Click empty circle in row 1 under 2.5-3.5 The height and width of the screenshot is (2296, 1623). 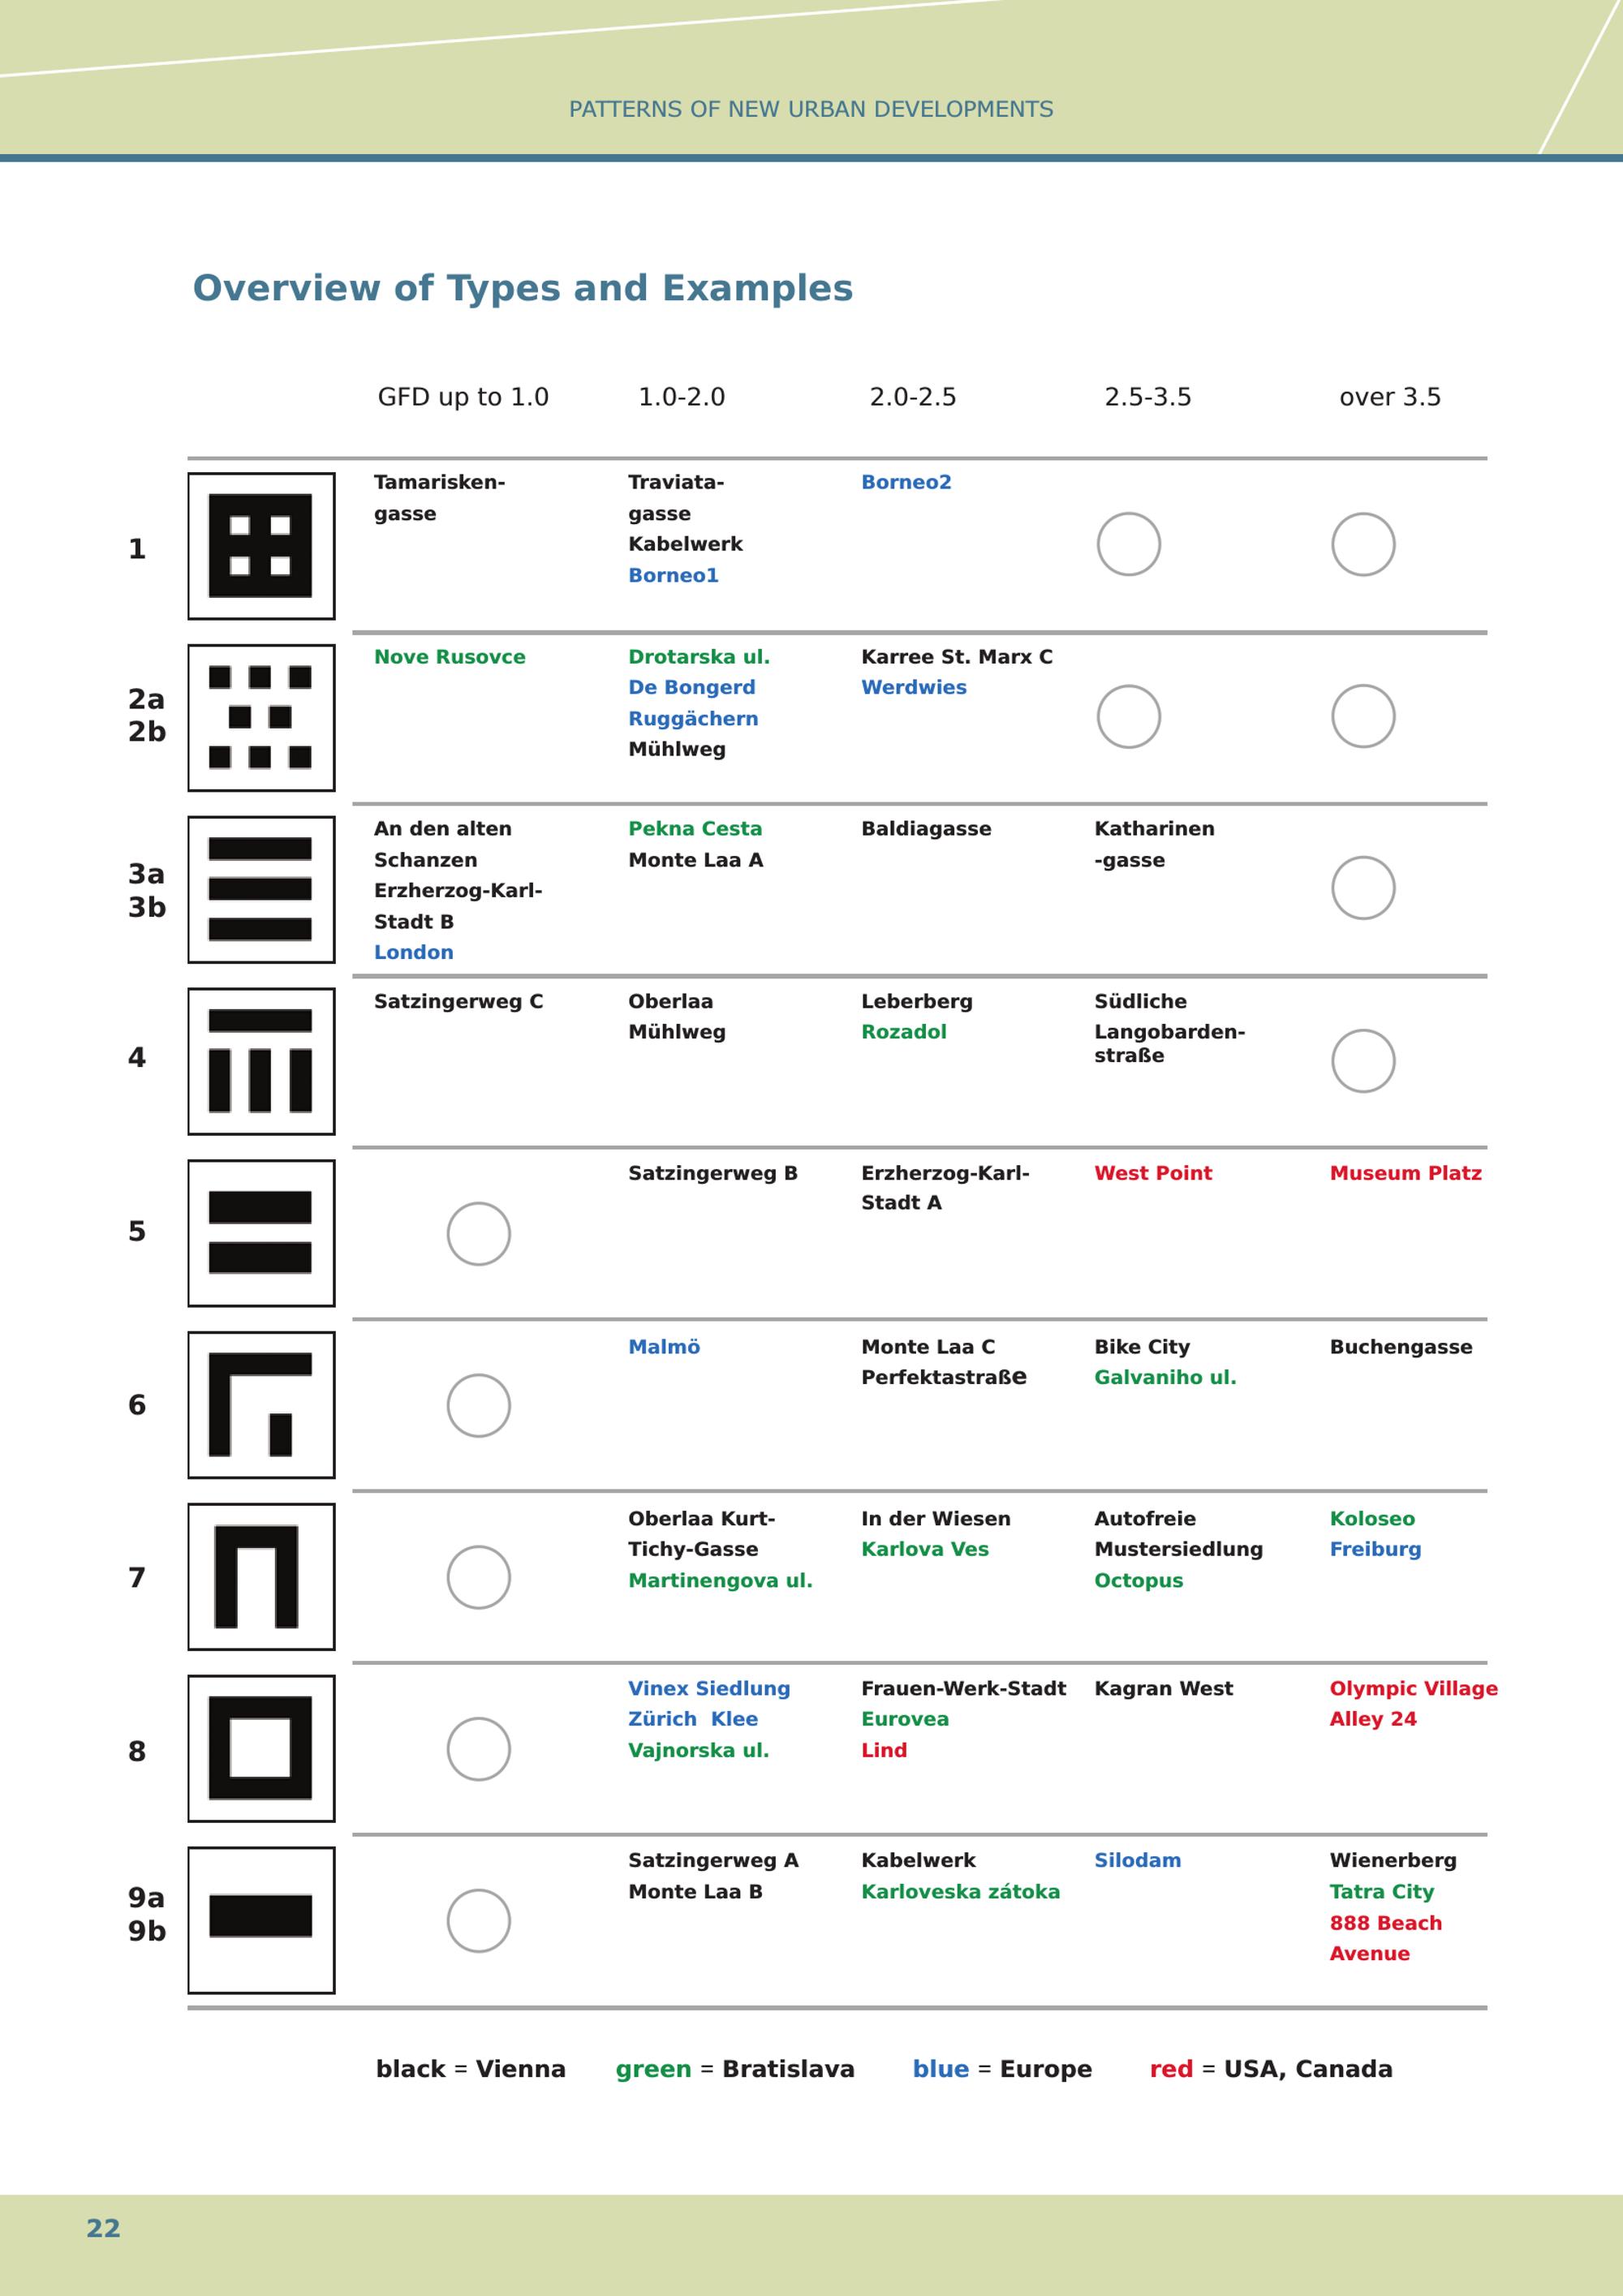[x=1129, y=544]
